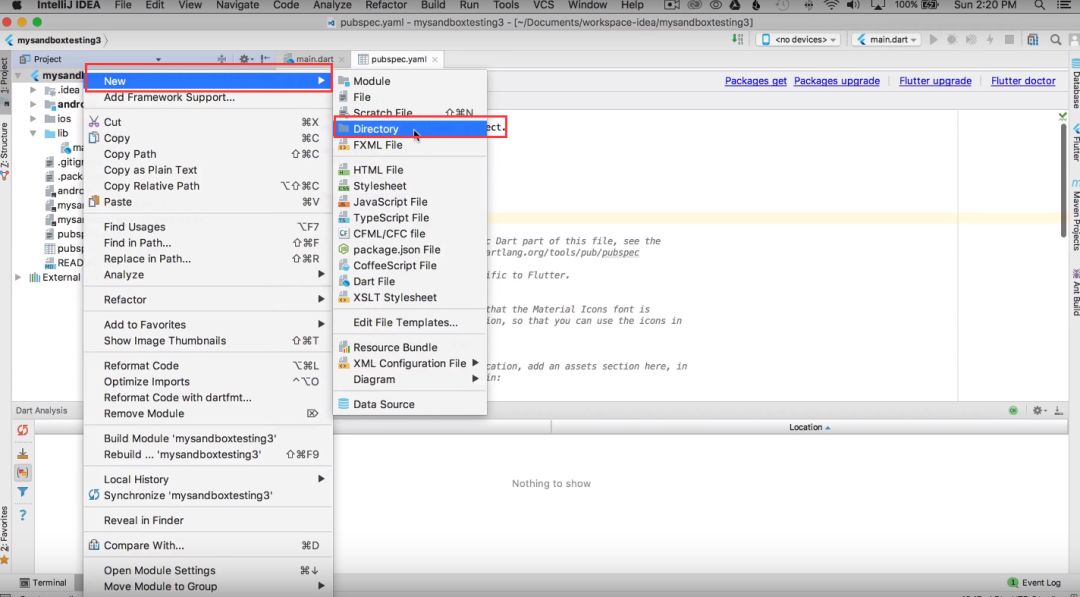Open the Database side tool window
This screenshot has width=1080, height=597.
pos(1074,85)
